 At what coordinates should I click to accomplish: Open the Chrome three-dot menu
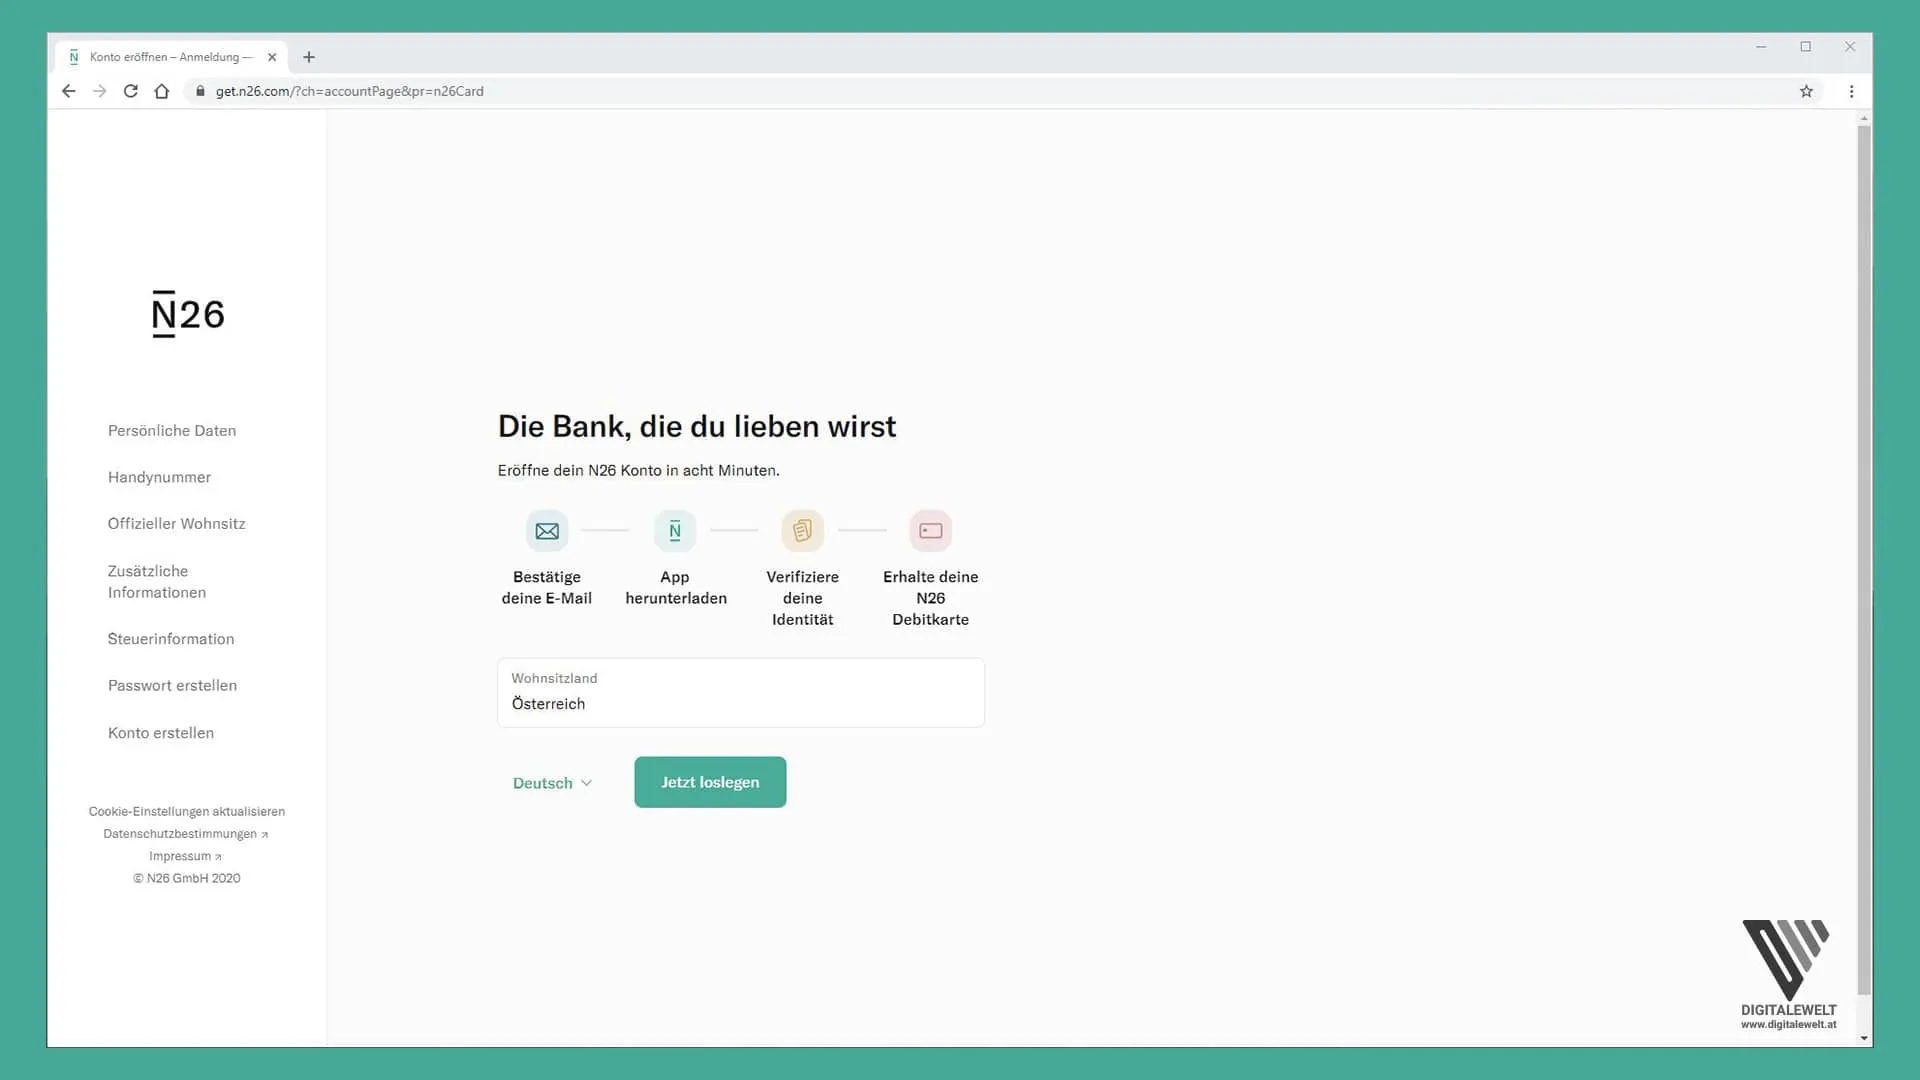1851,91
